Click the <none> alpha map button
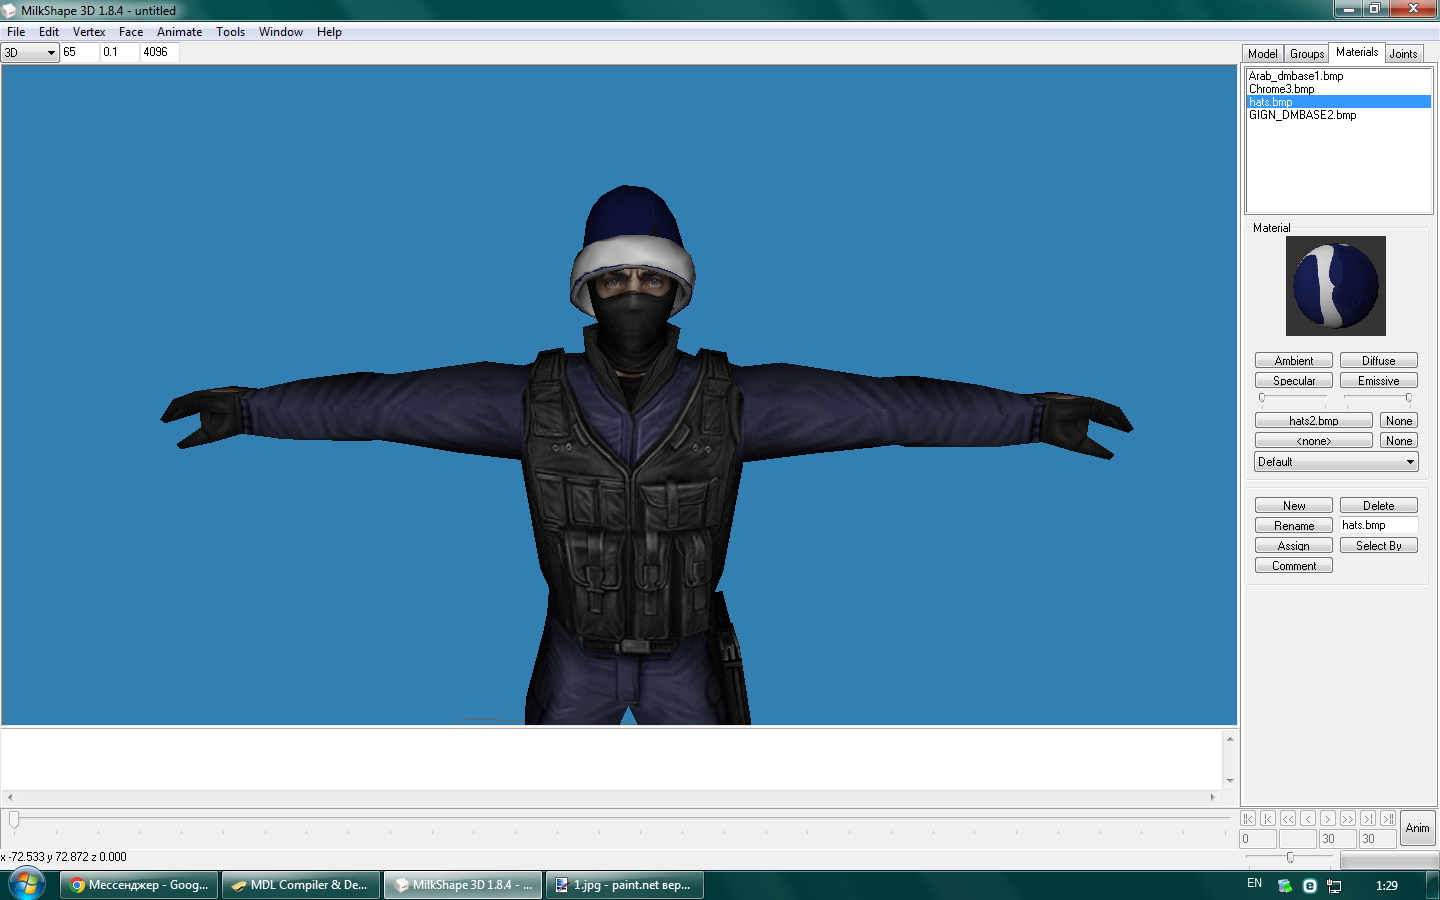The height and width of the screenshot is (900, 1440). point(1314,441)
